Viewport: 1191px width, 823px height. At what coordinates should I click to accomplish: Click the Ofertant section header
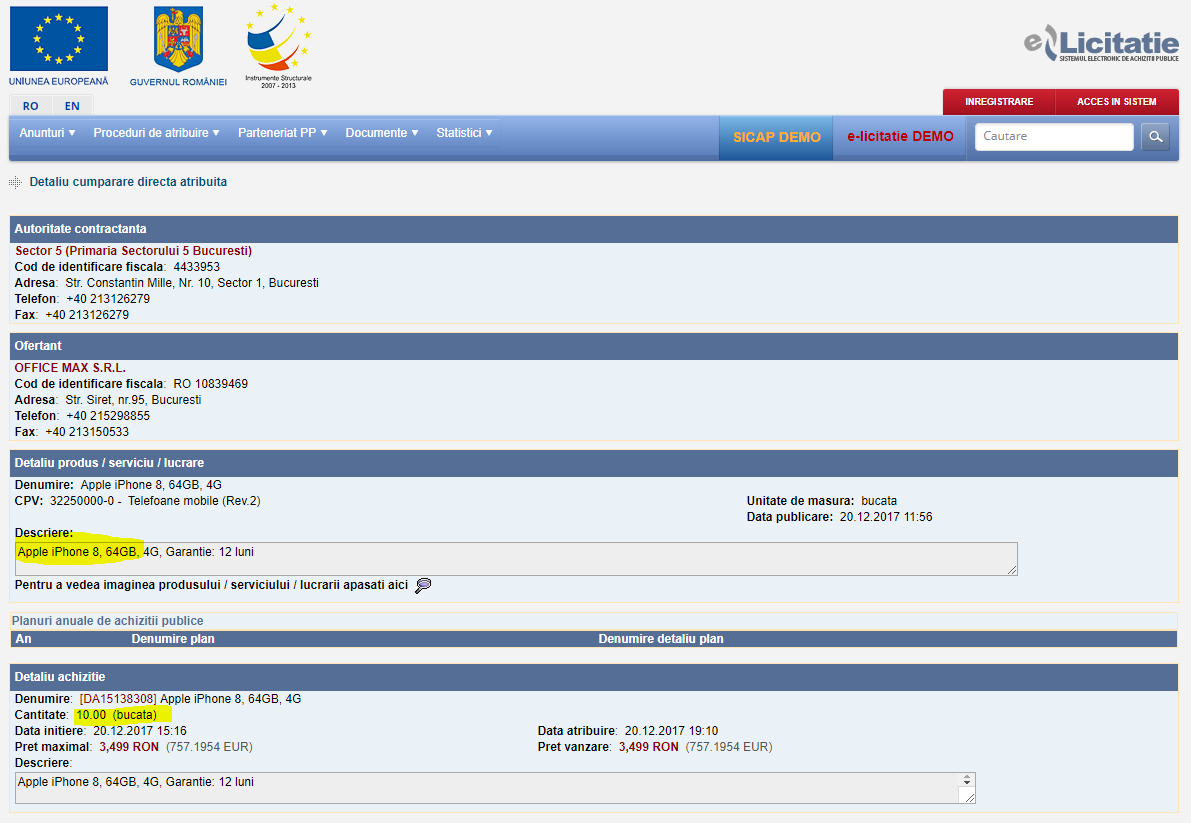594,346
